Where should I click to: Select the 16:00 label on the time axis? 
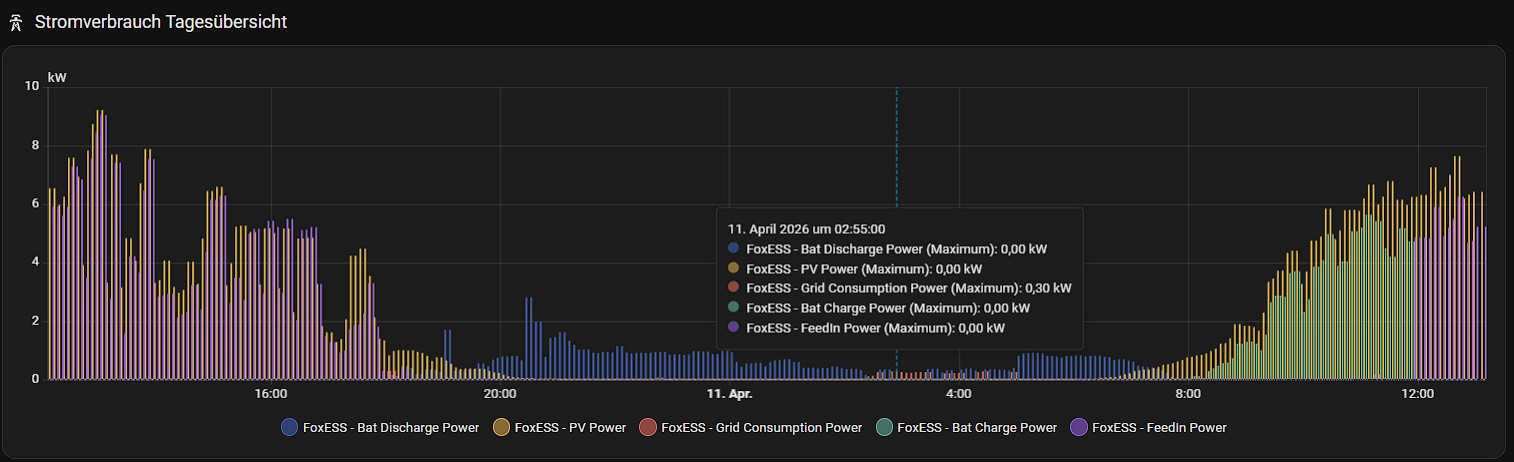tap(271, 394)
